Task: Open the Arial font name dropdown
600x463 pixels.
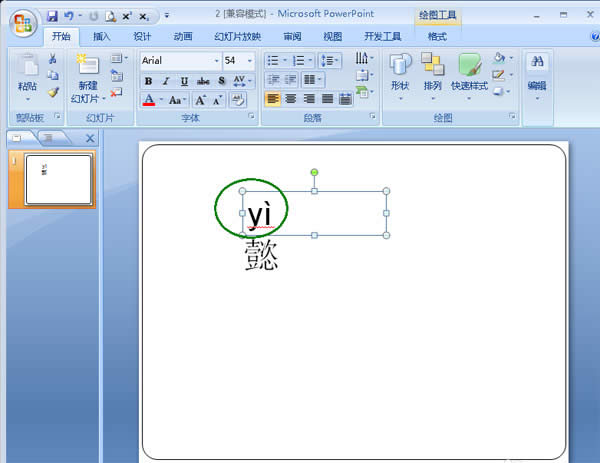Action: click(x=216, y=61)
